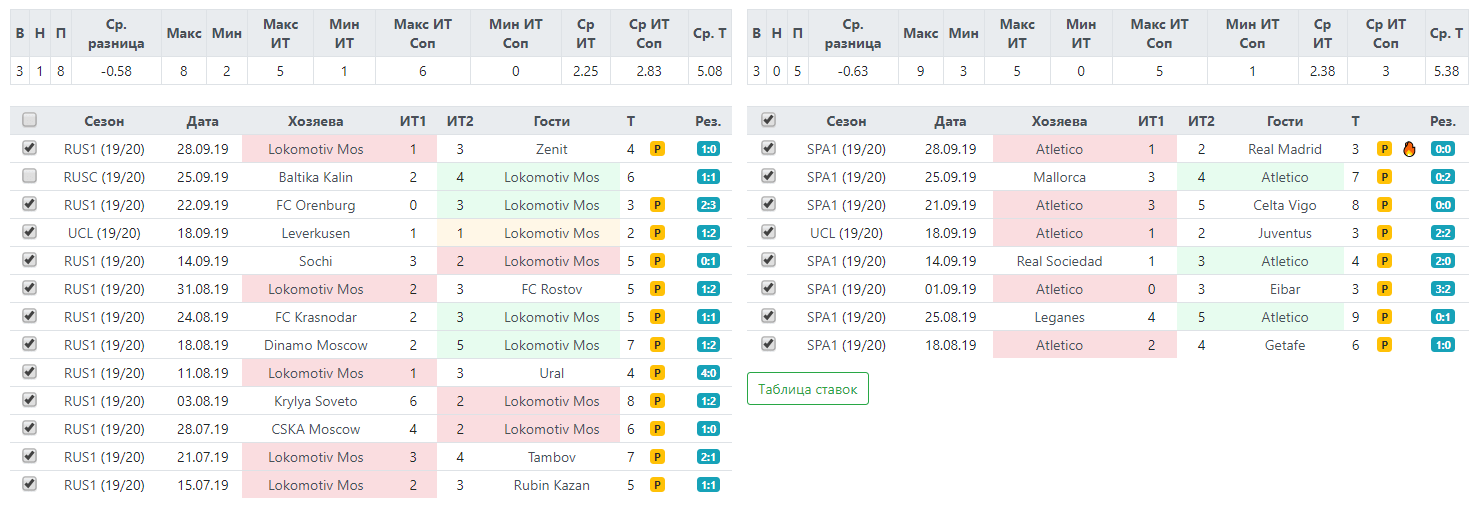Click the RUSC (19/20) season cell
The image size is (1483, 505).
[105, 177]
